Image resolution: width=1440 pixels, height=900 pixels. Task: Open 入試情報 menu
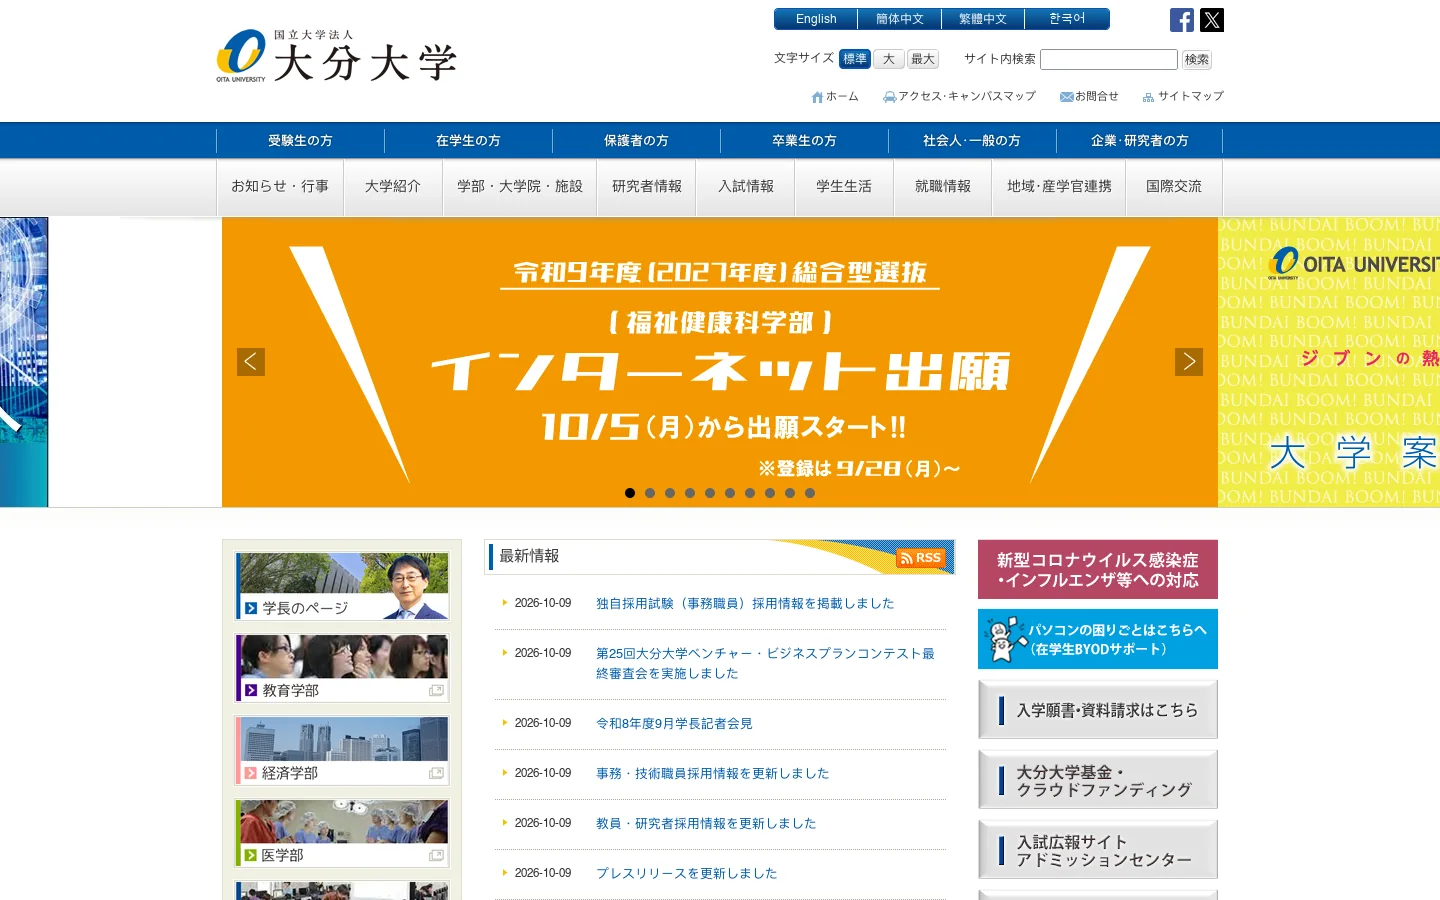point(746,187)
